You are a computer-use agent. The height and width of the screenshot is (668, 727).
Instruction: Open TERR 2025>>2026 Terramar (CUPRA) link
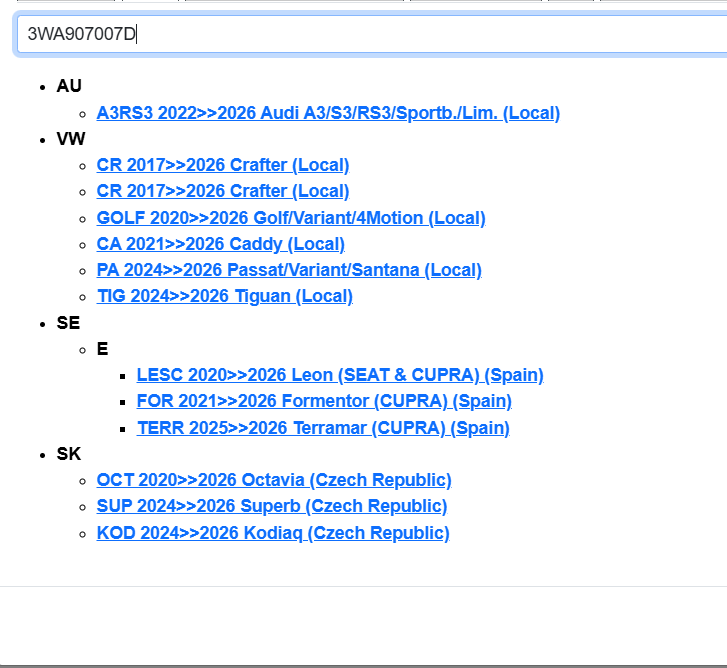click(x=323, y=428)
